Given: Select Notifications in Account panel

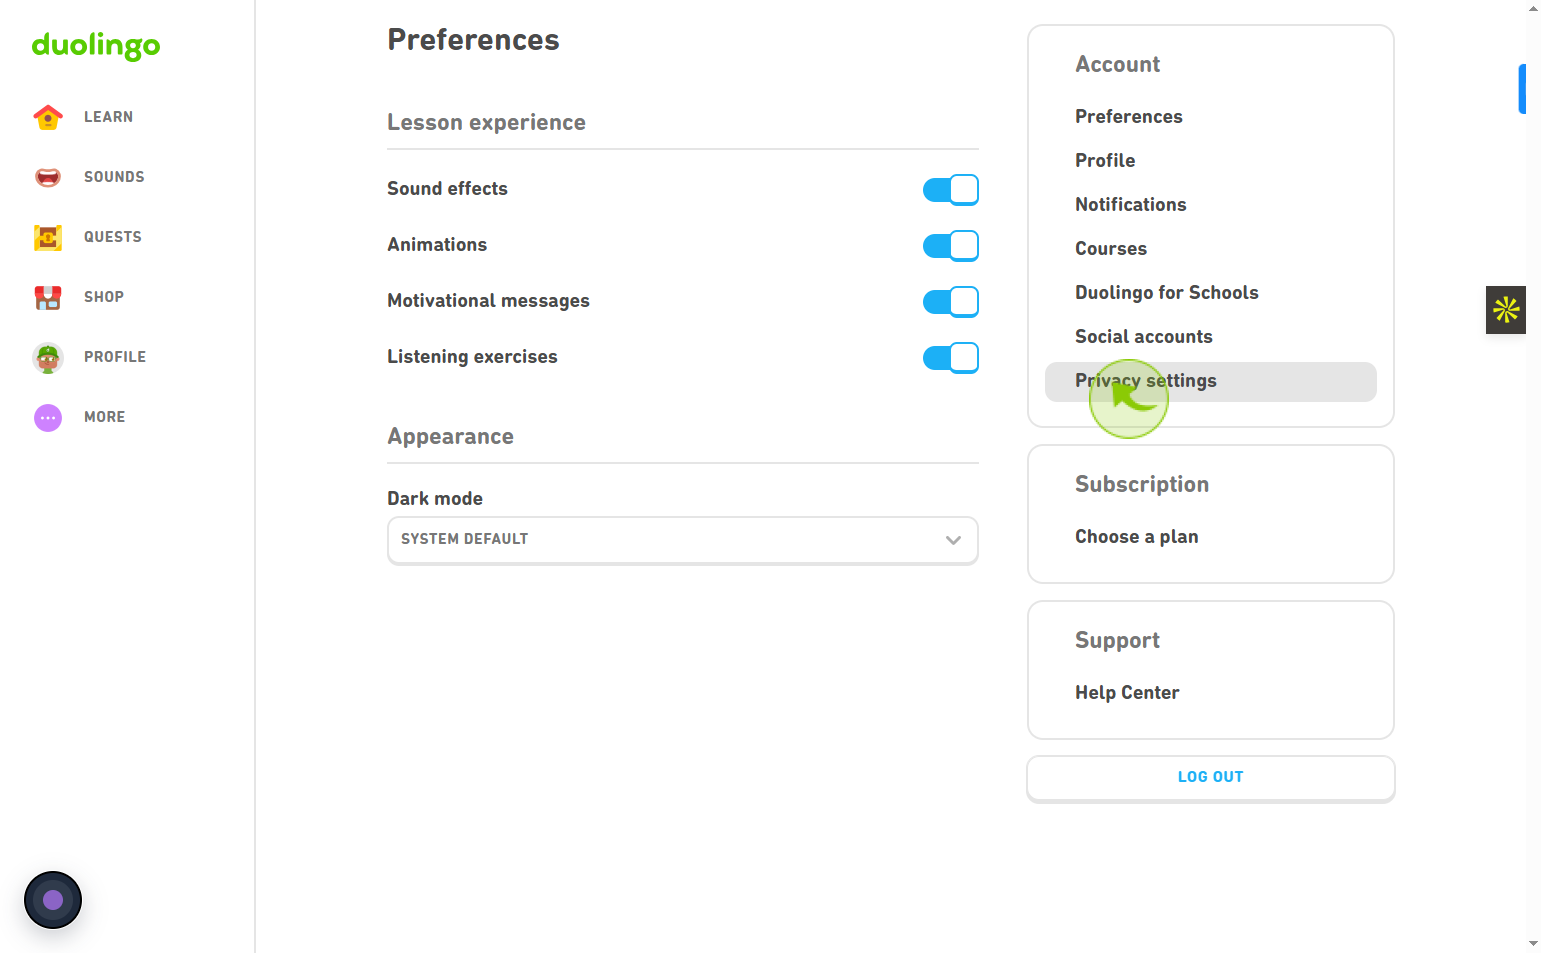Looking at the screenshot, I should click(x=1131, y=205).
